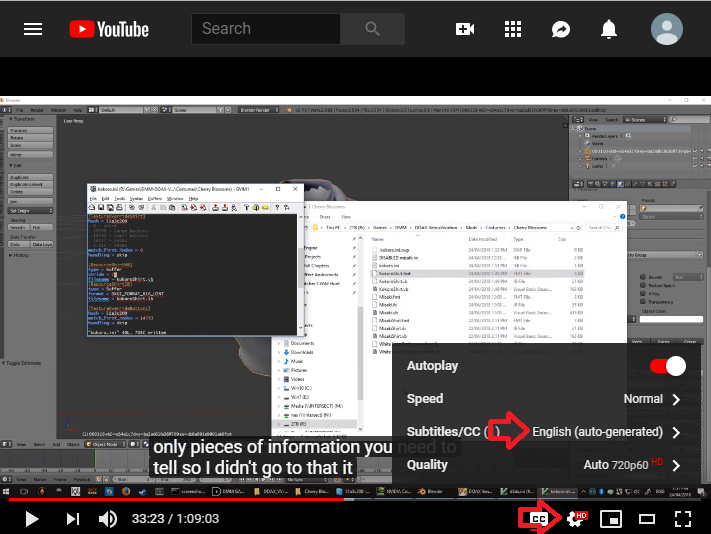Viewport: 711px width, 534px height.
Task: Open the View tab in the Explorer window
Action: click(346, 217)
